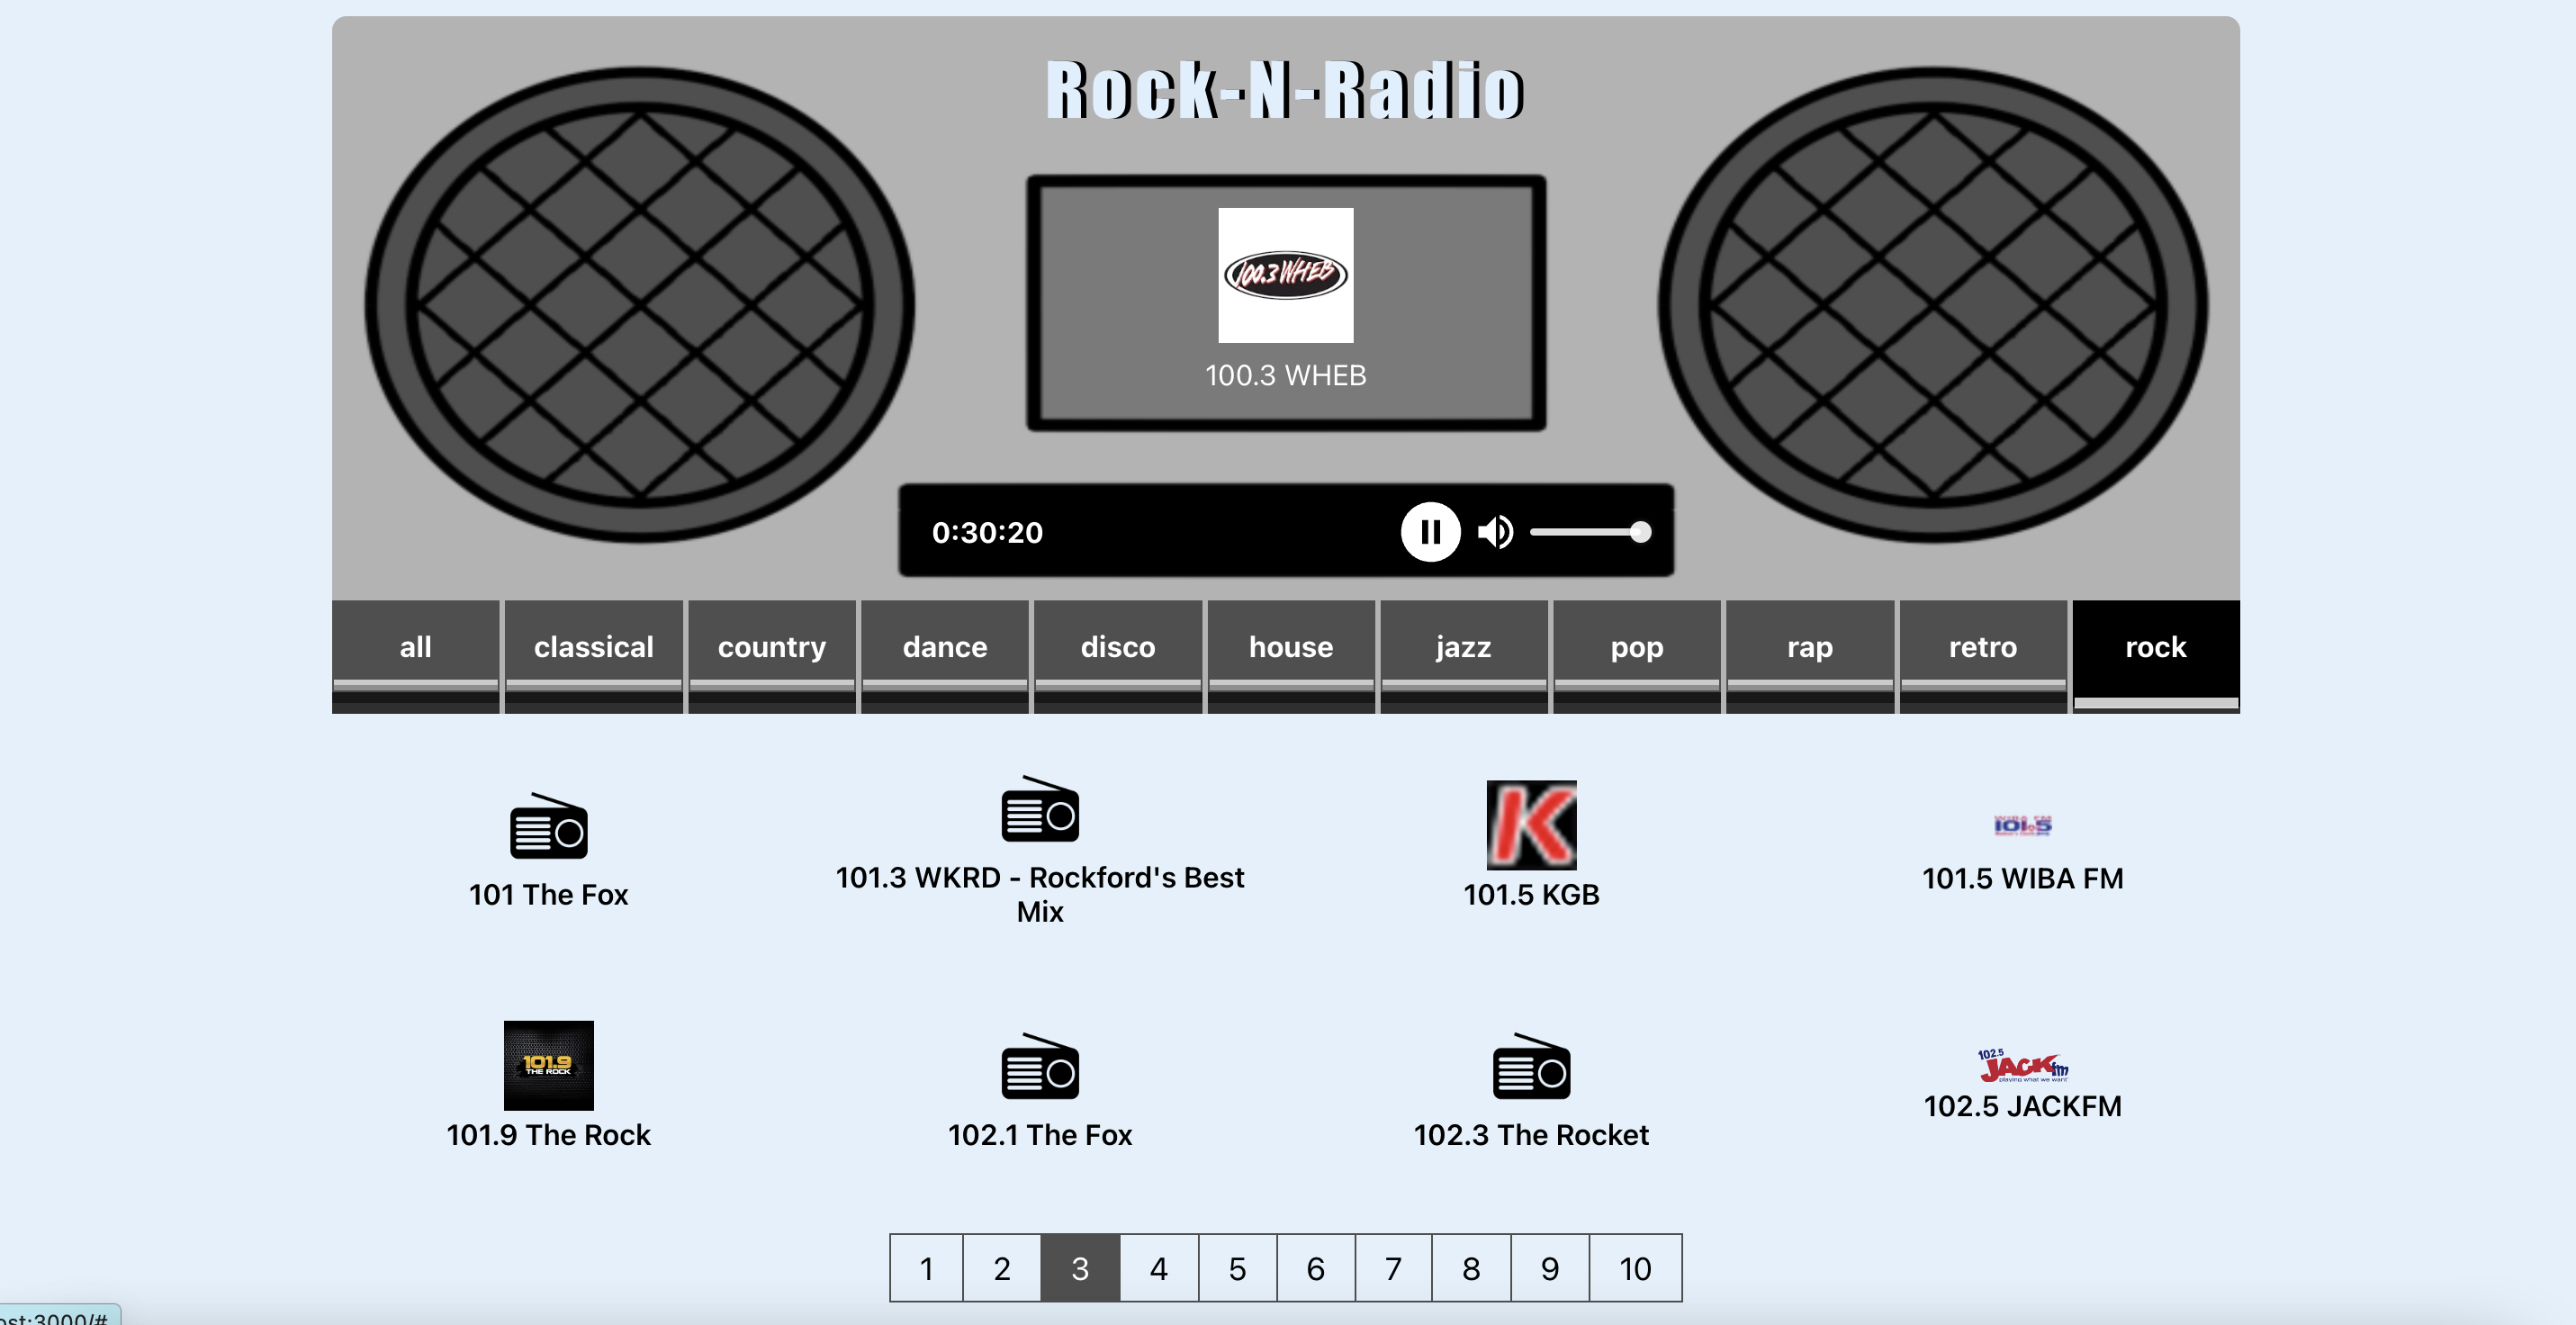
Task: Select the 101 The Fox radio icon
Action: [x=549, y=826]
